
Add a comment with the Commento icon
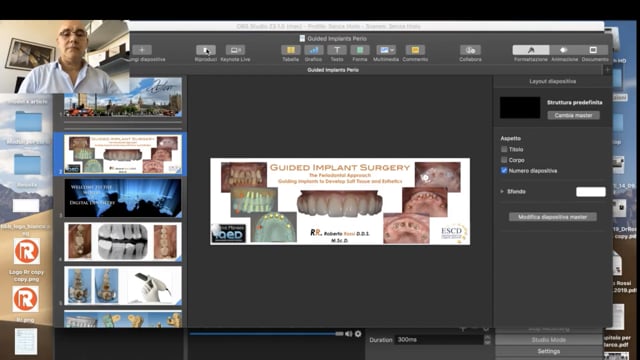(x=415, y=50)
